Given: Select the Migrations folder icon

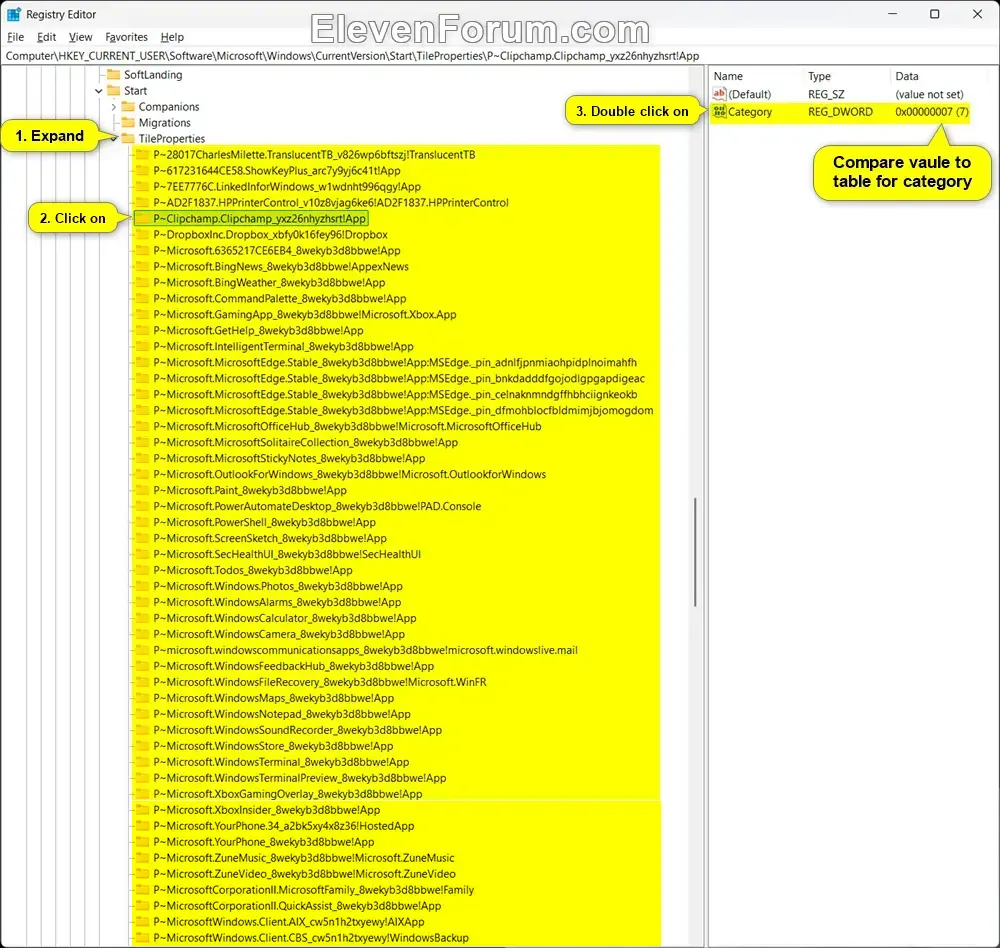Looking at the screenshot, I should pyautogui.click(x=128, y=122).
